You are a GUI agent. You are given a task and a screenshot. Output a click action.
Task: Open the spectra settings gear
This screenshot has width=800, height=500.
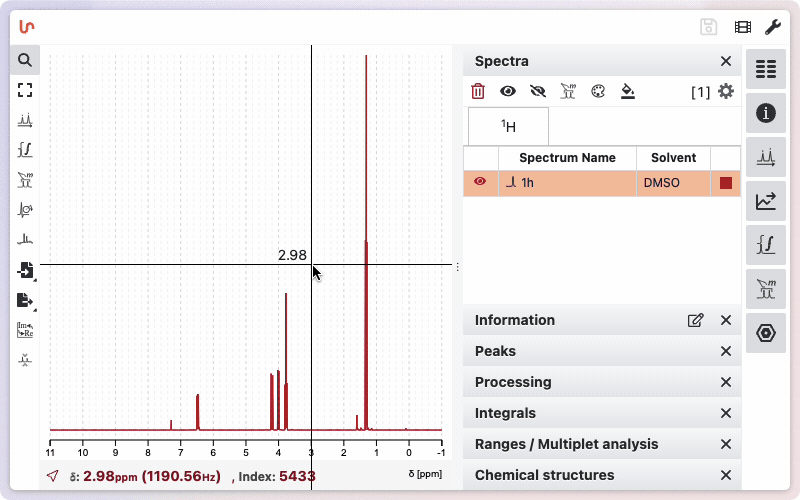coord(726,92)
